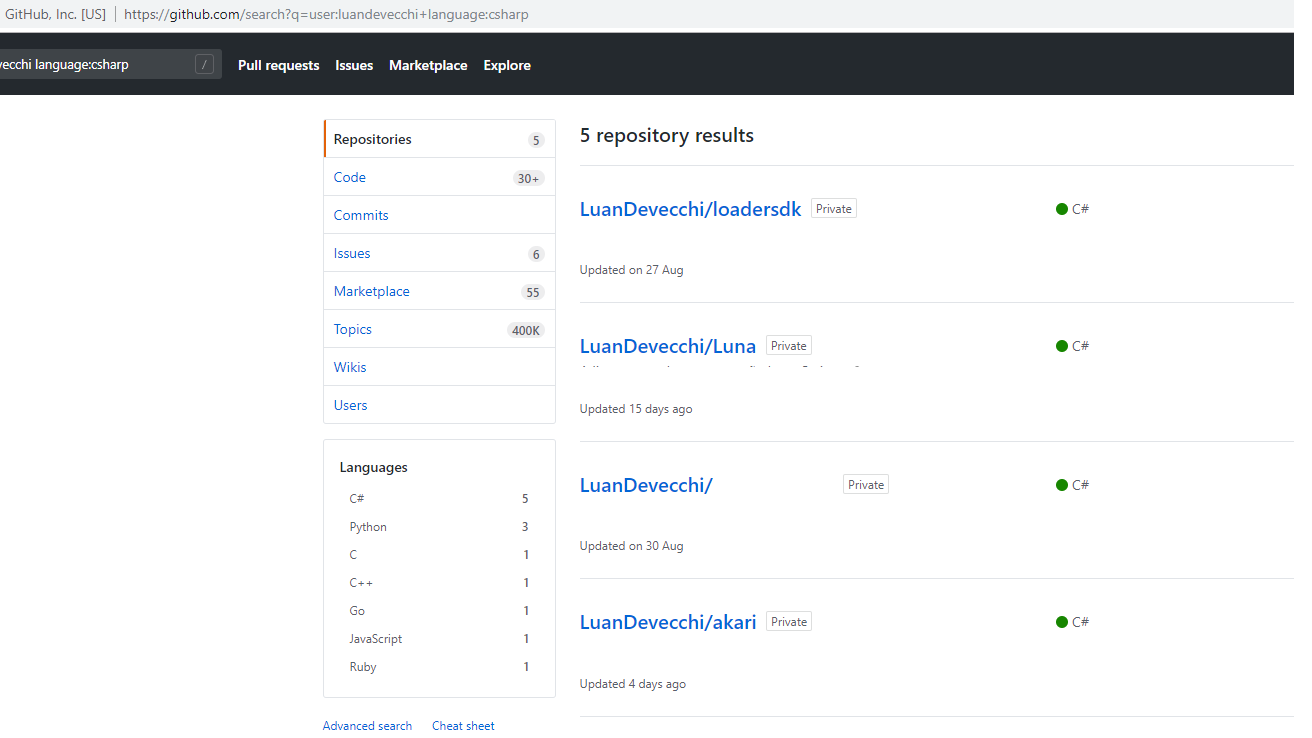Switch to Code search results

pos(439,177)
